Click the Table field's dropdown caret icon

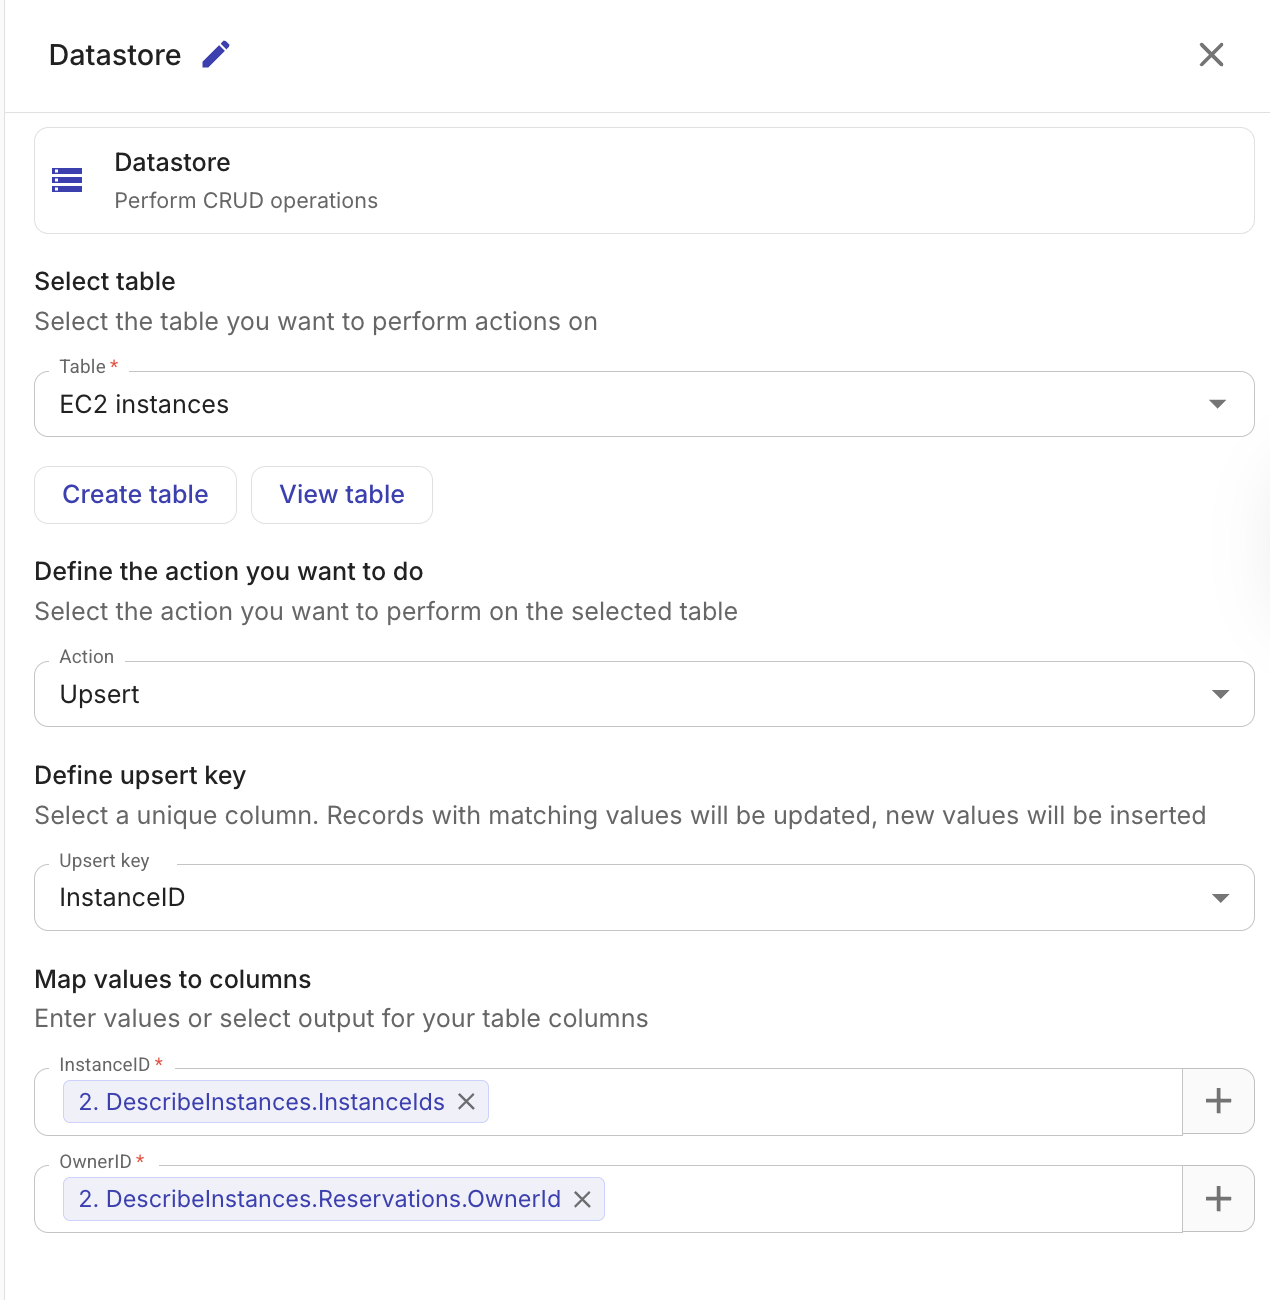click(x=1218, y=404)
